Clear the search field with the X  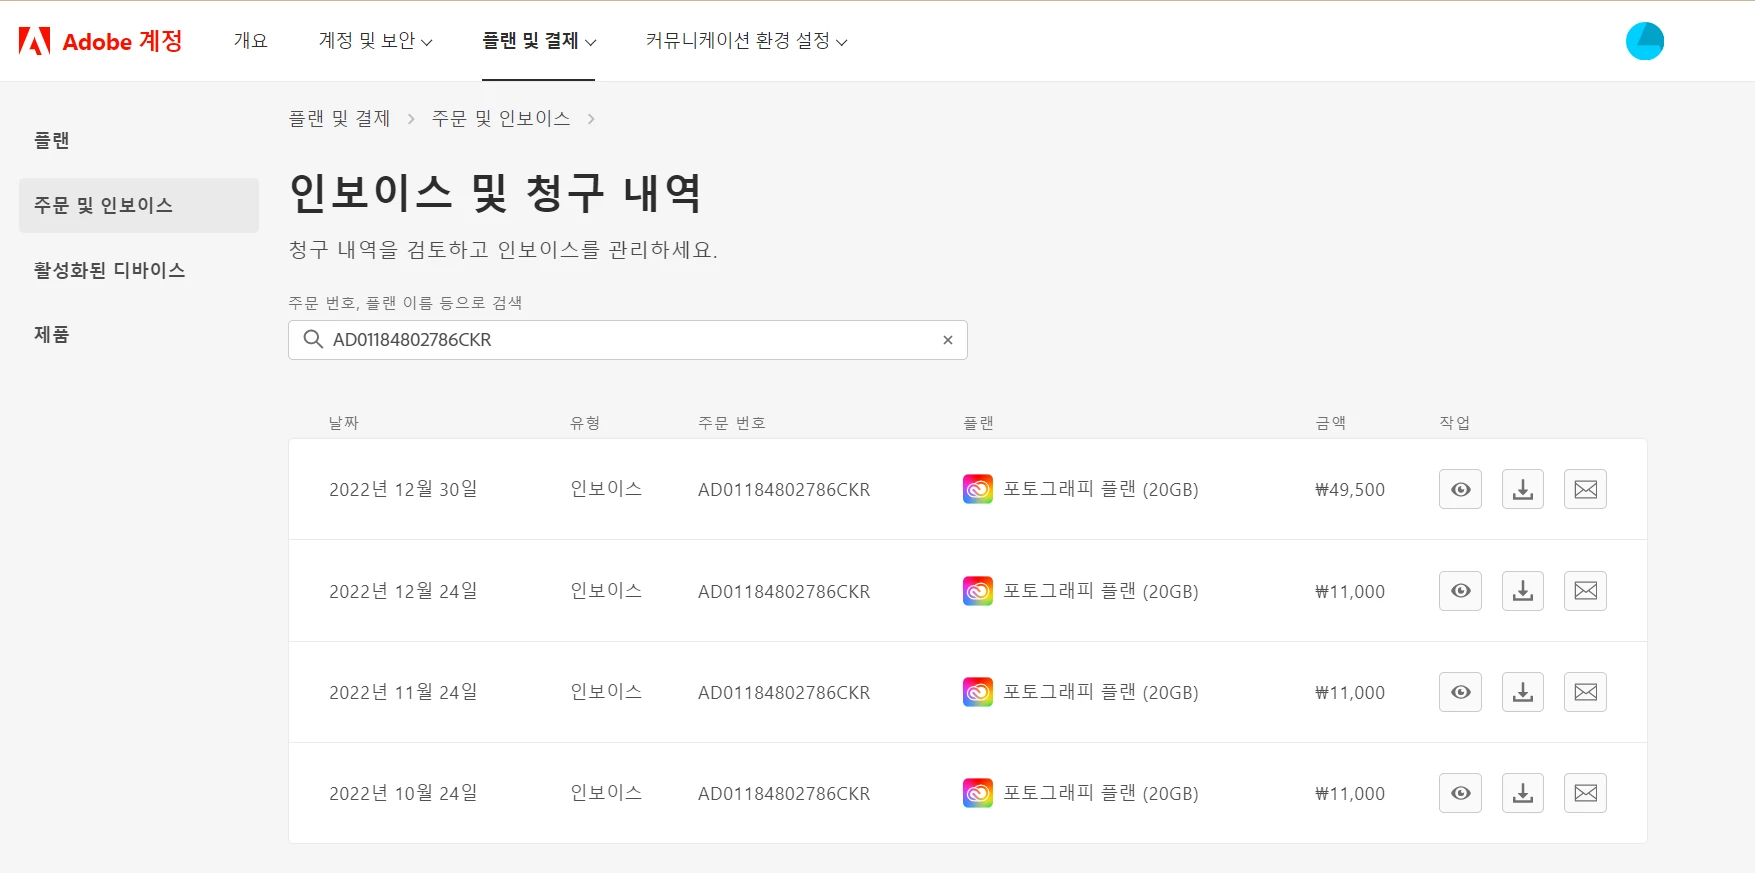pyautogui.click(x=947, y=340)
